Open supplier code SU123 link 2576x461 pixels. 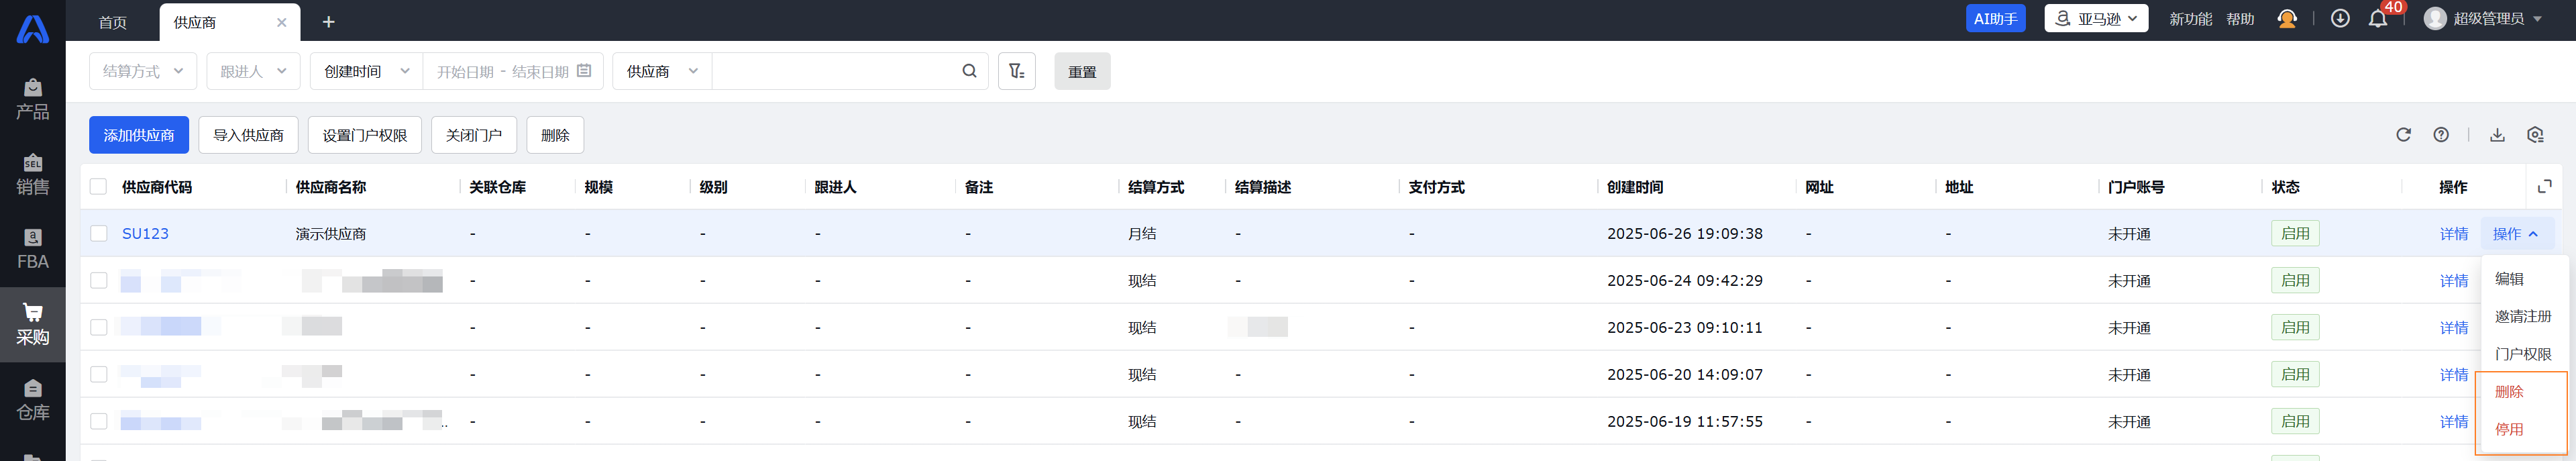tap(145, 233)
